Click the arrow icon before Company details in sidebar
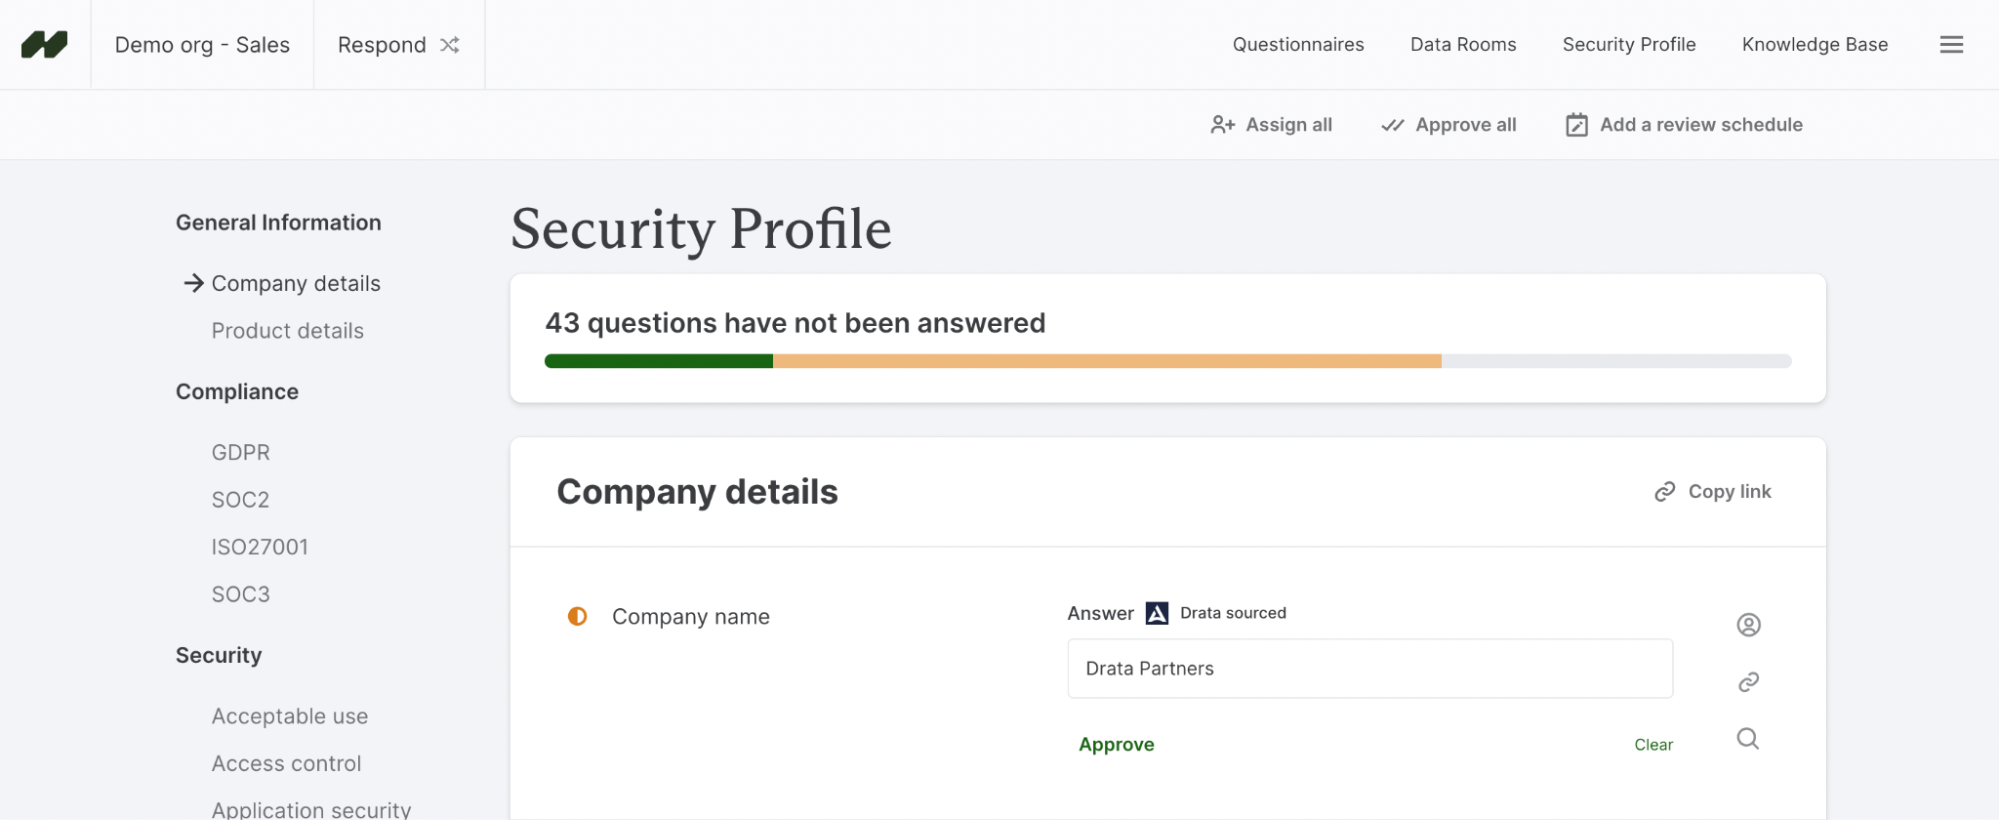This screenshot has height=820, width=1999. click(194, 283)
